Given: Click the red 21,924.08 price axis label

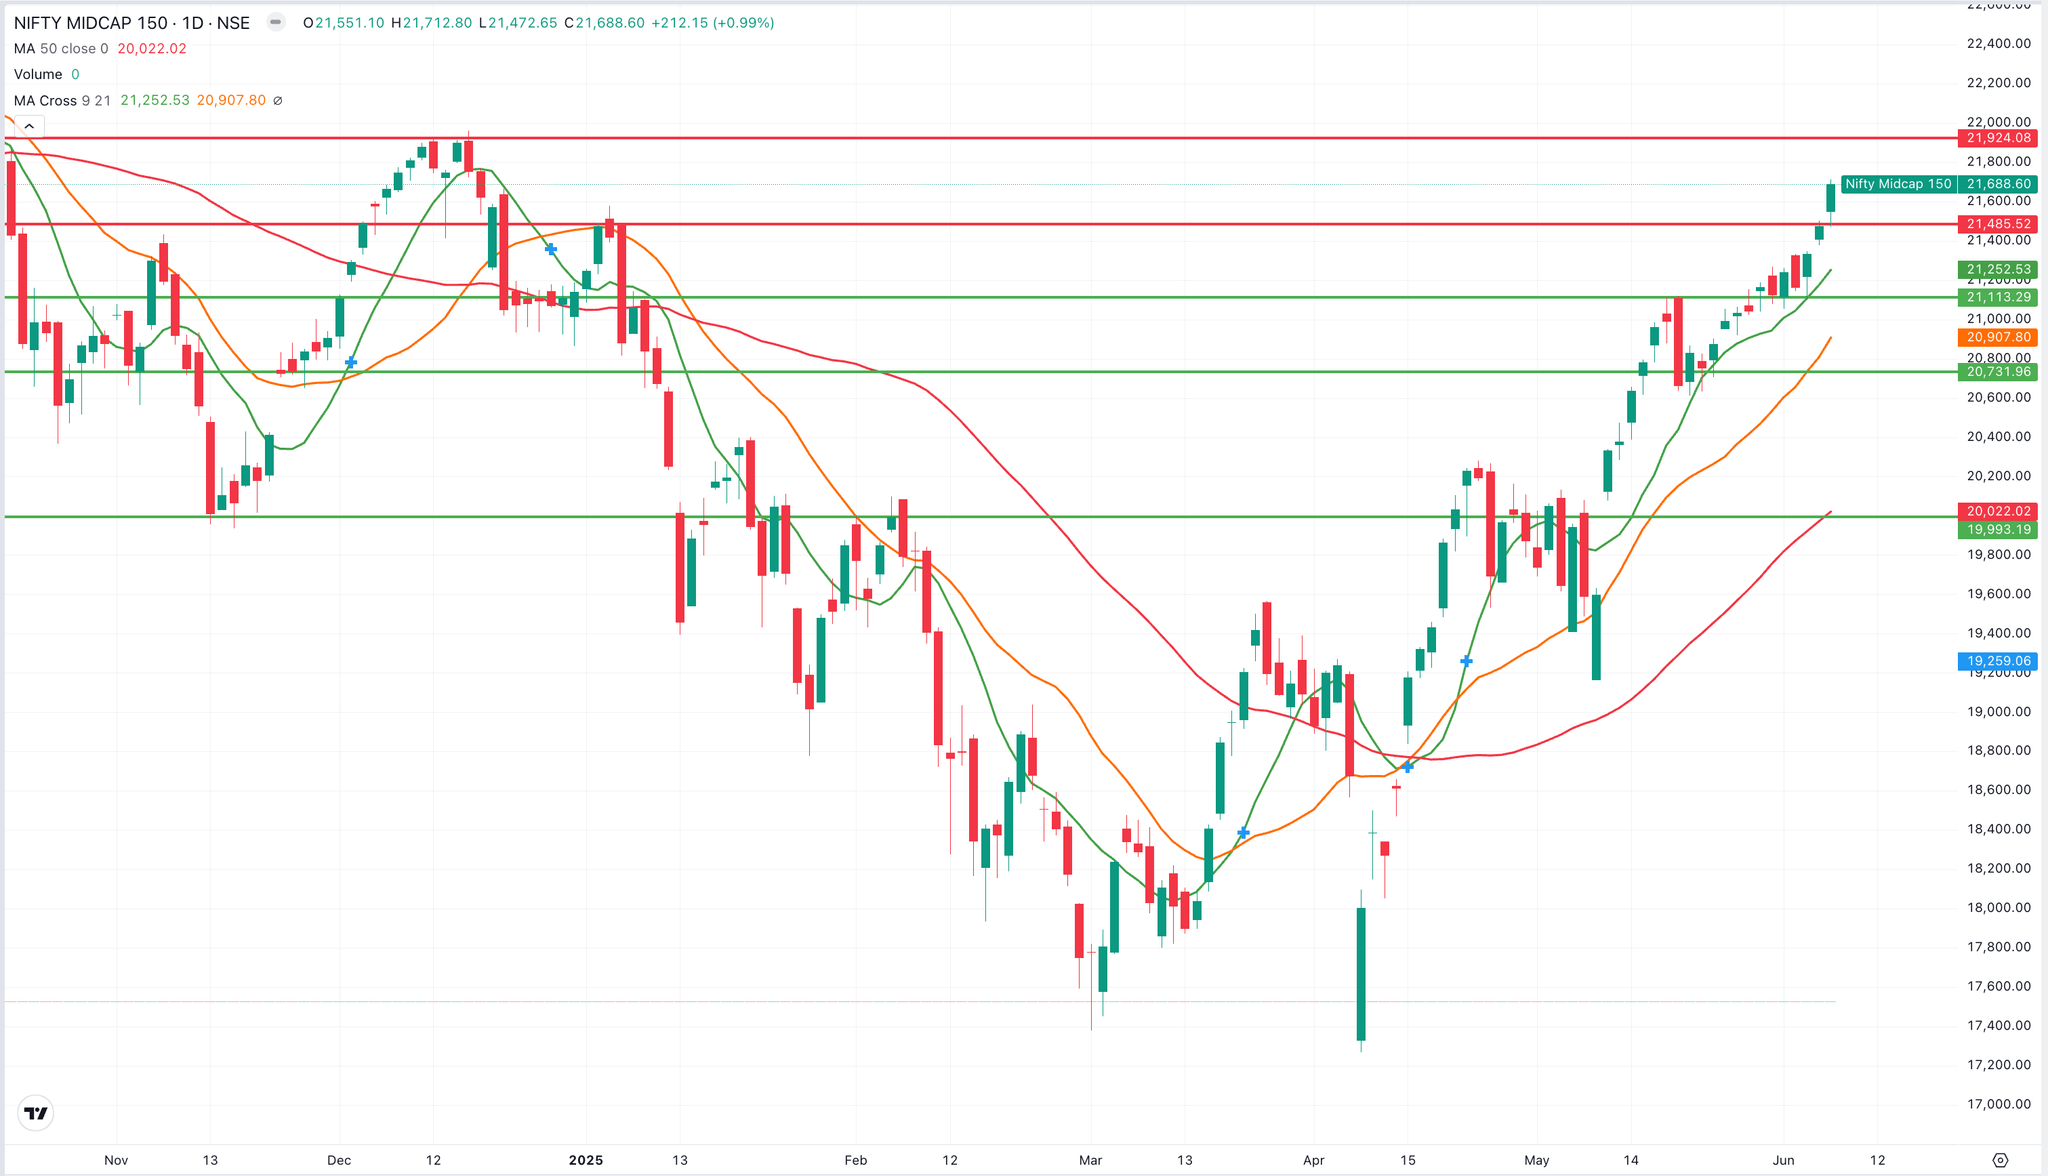Looking at the screenshot, I should 1997,138.
